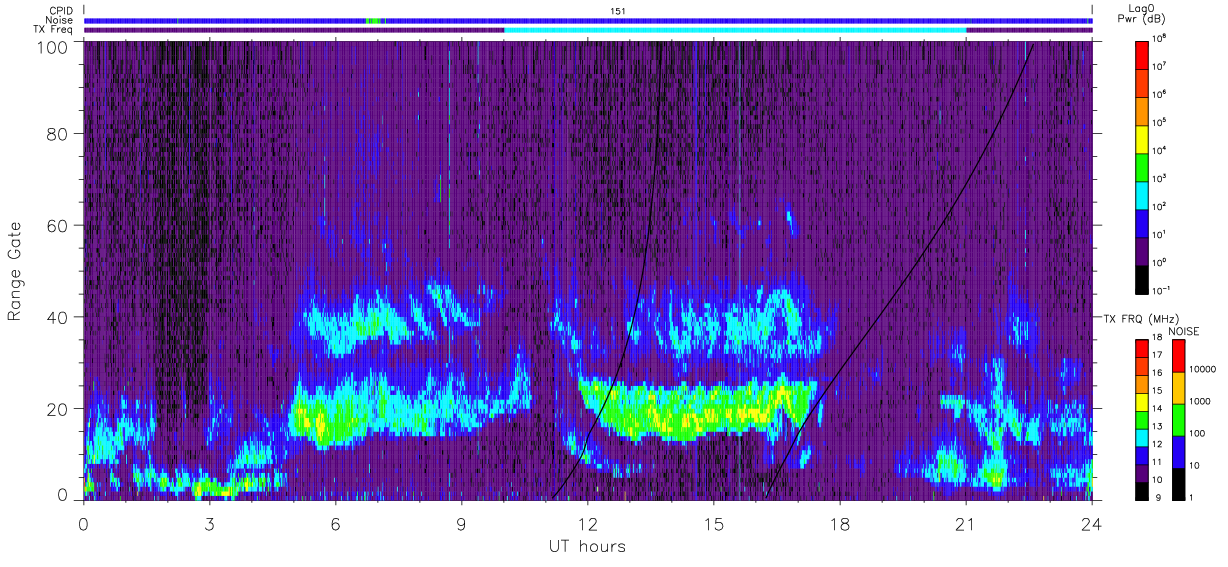Image resolution: width=1228 pixels, height=567 pixels.
Task: Select range gate tick label 20
Action: (57, 409)
